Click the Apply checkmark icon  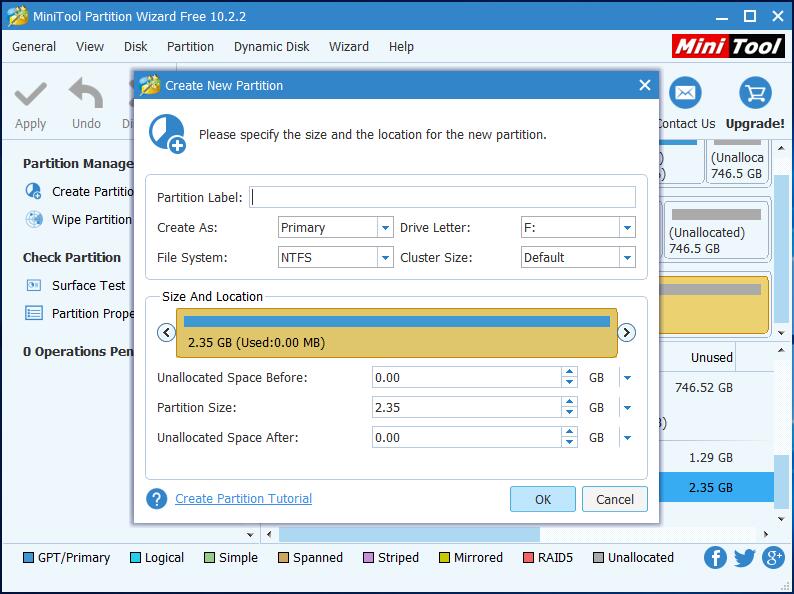pos(30,94)
